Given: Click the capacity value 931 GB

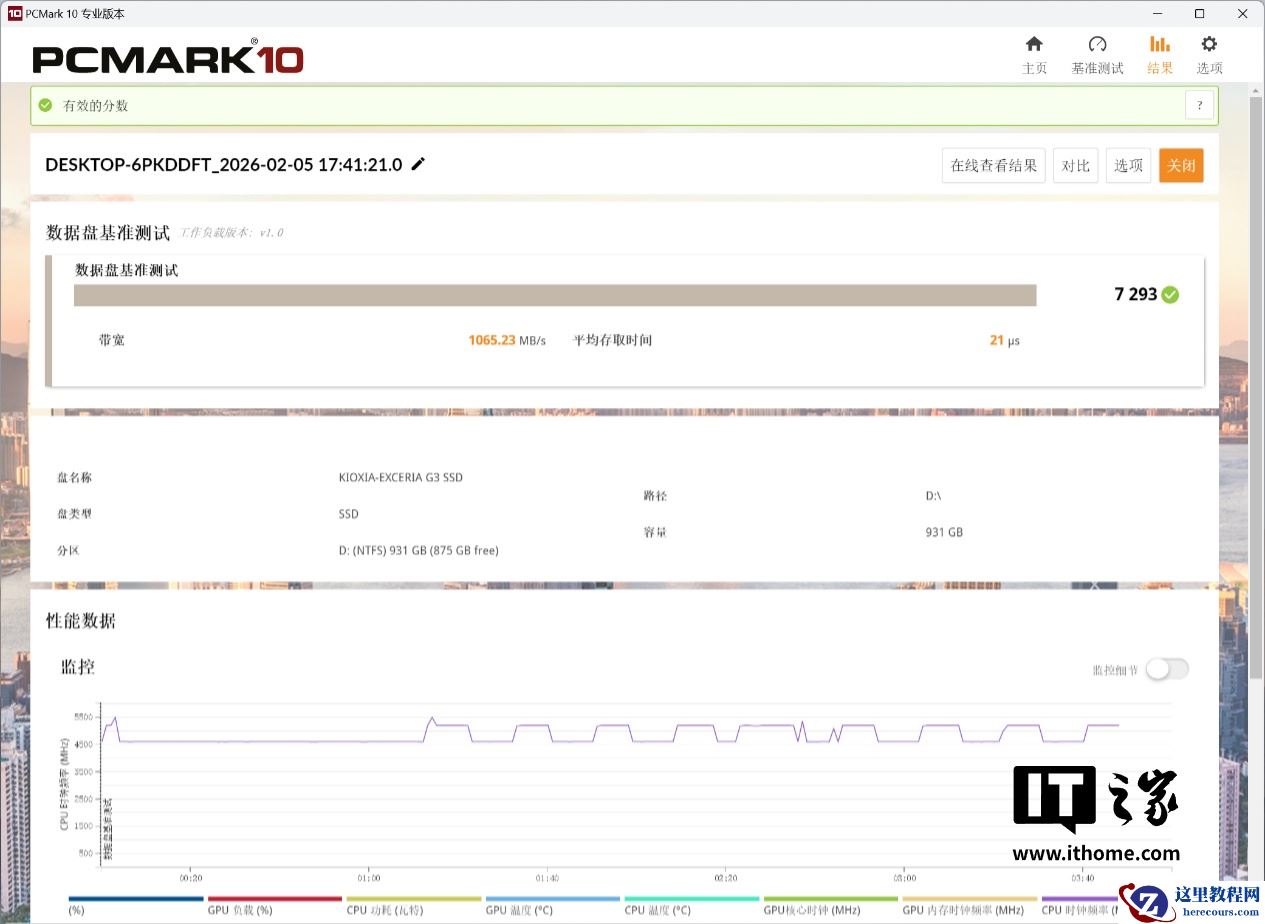Looking at the screenshot, I should [944, 533].
